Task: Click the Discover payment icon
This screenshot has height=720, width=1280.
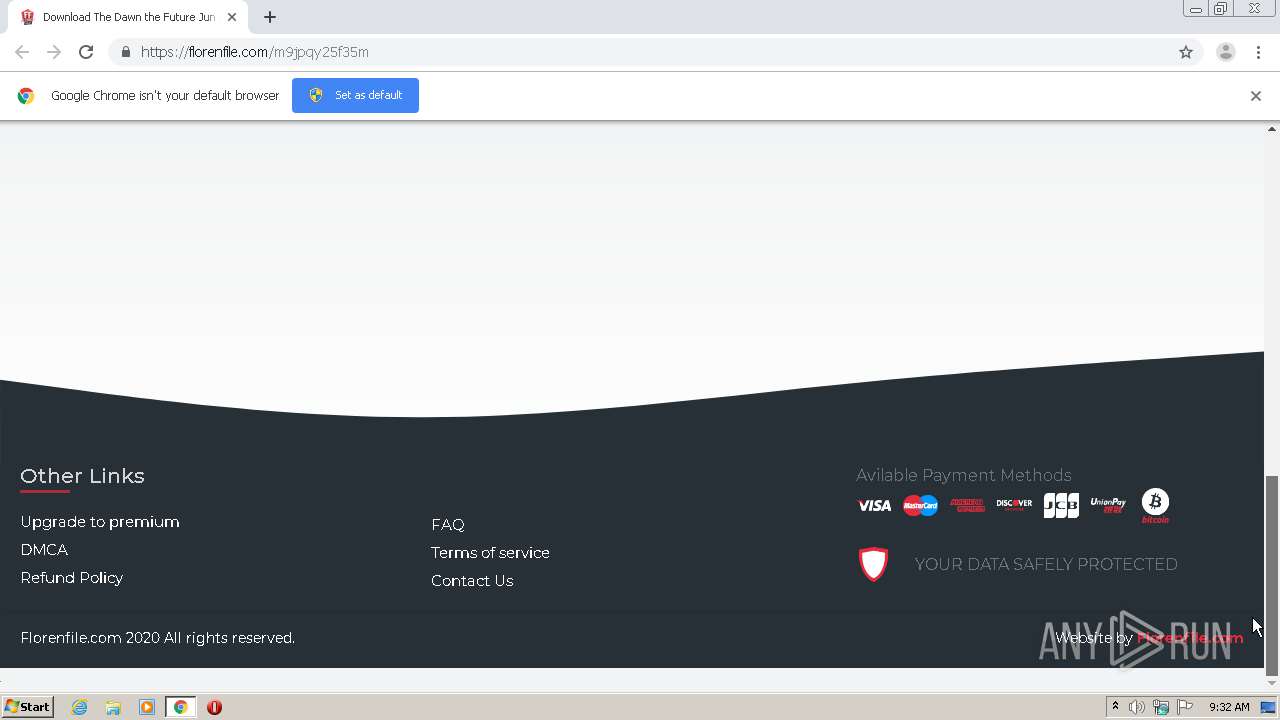Action: (1014, 504)
